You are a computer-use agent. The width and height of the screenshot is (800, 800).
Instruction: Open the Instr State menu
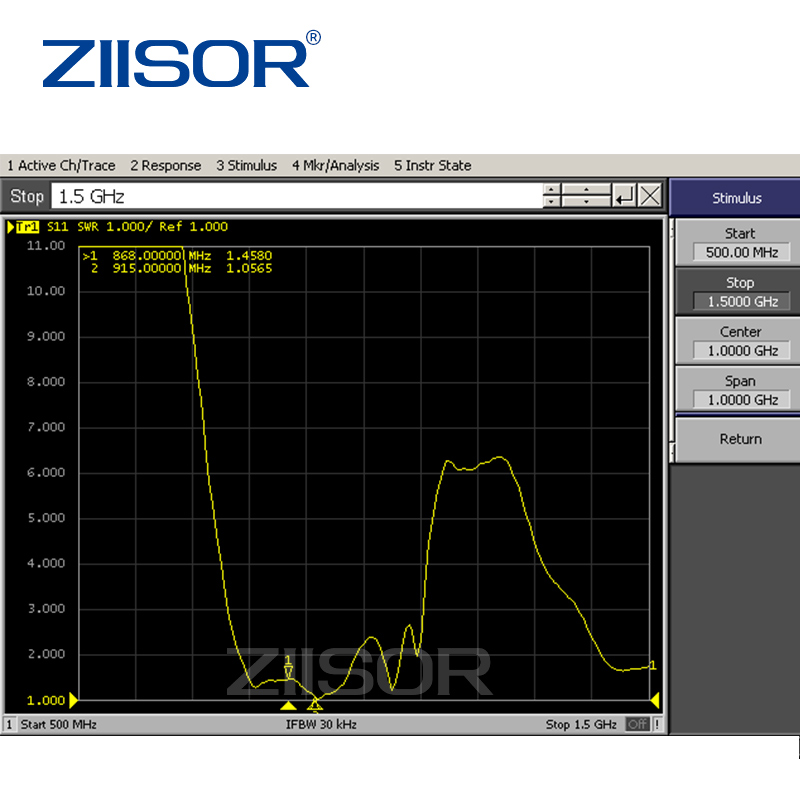tap(432, 165)
